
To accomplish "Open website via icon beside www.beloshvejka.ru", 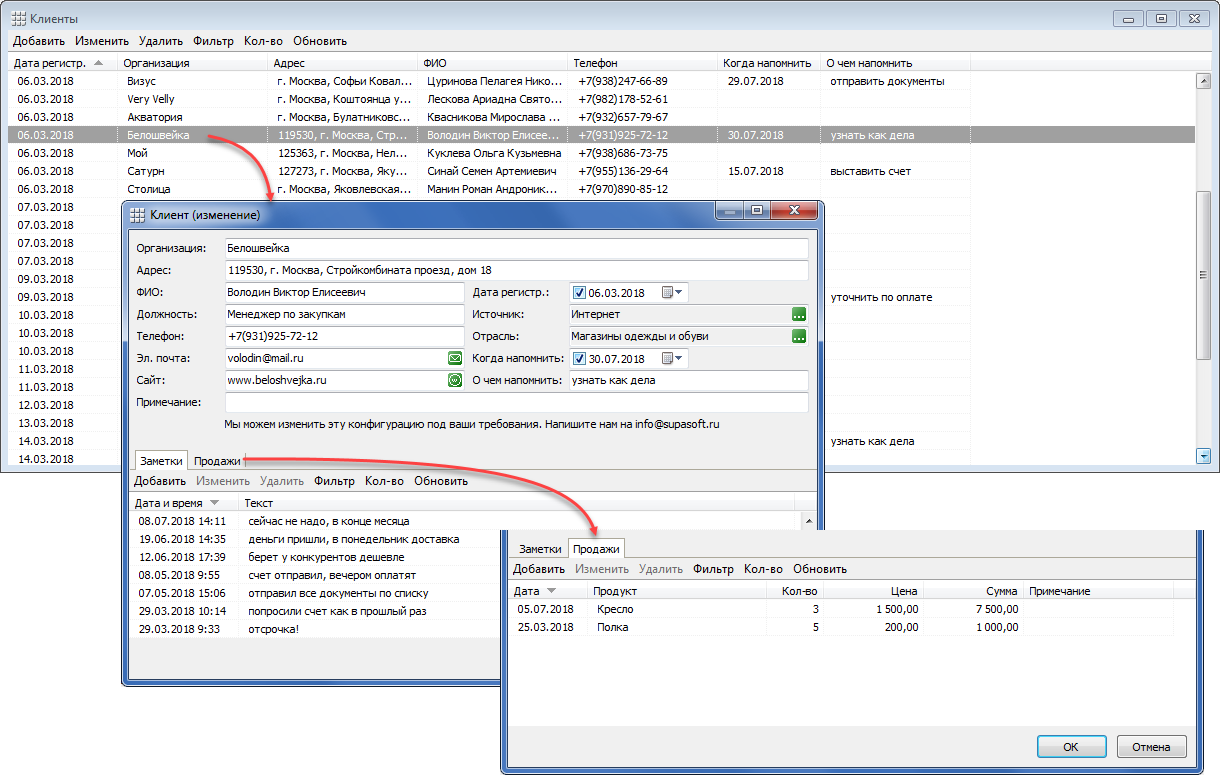I will pyautogui.click(x=454, y=380).
